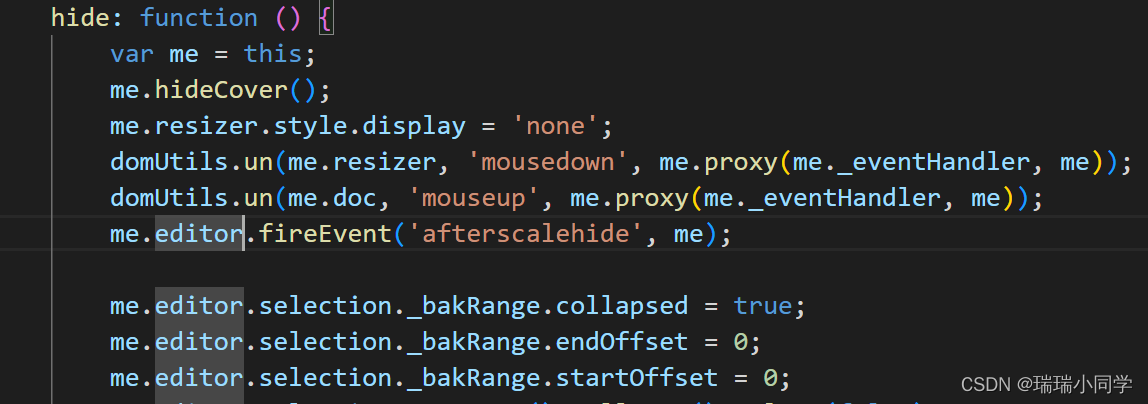The image size is (1148, 404).
Task: Click the 'this' keyword
Action: tap(273, 53)
